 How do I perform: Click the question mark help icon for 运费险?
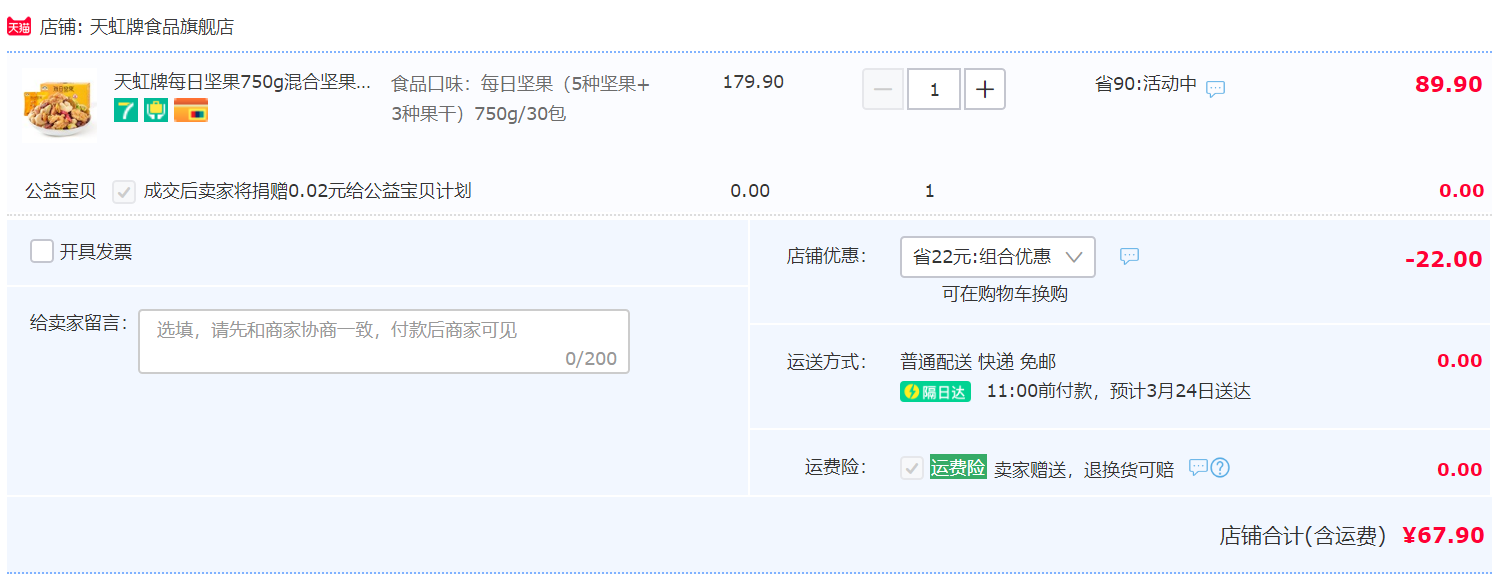click(x=1219, y=467)
